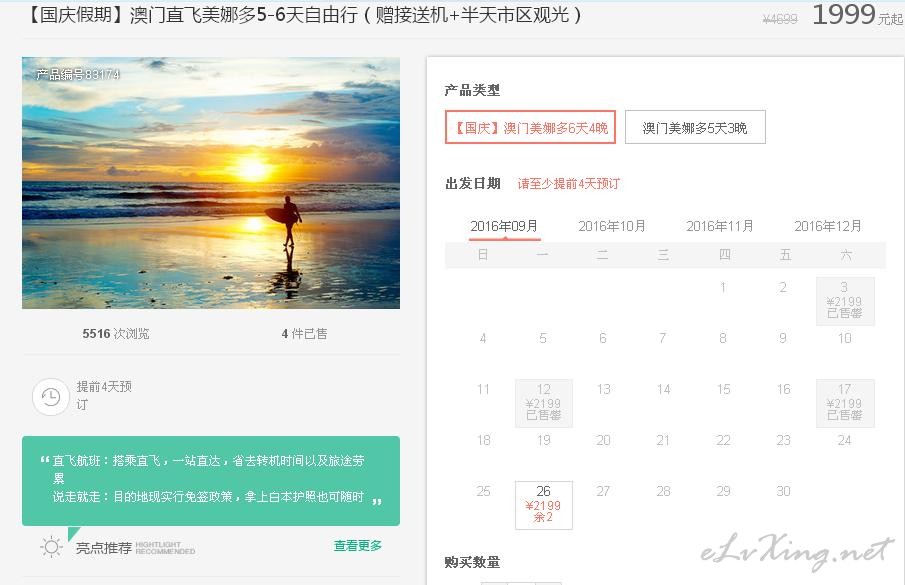Click the sun icon next to 亮点推荐

(51, 547)
